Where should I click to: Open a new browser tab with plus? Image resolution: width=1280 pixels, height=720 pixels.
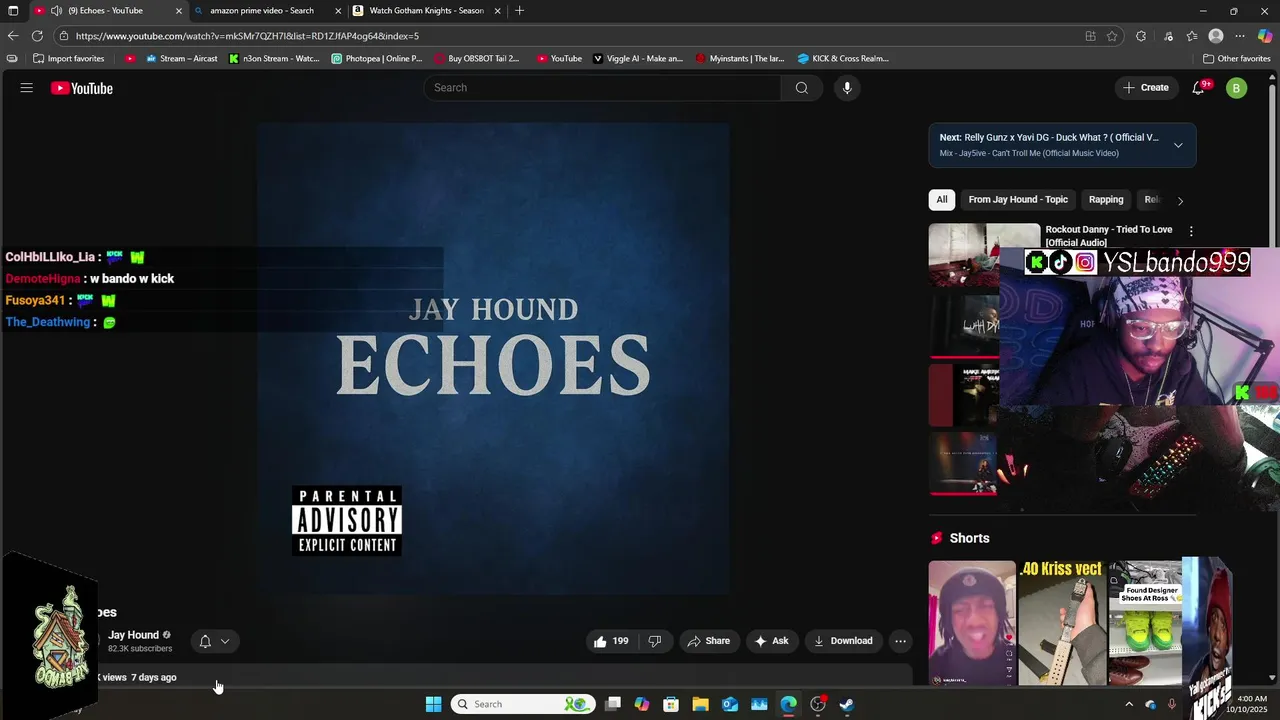(519, 11)
